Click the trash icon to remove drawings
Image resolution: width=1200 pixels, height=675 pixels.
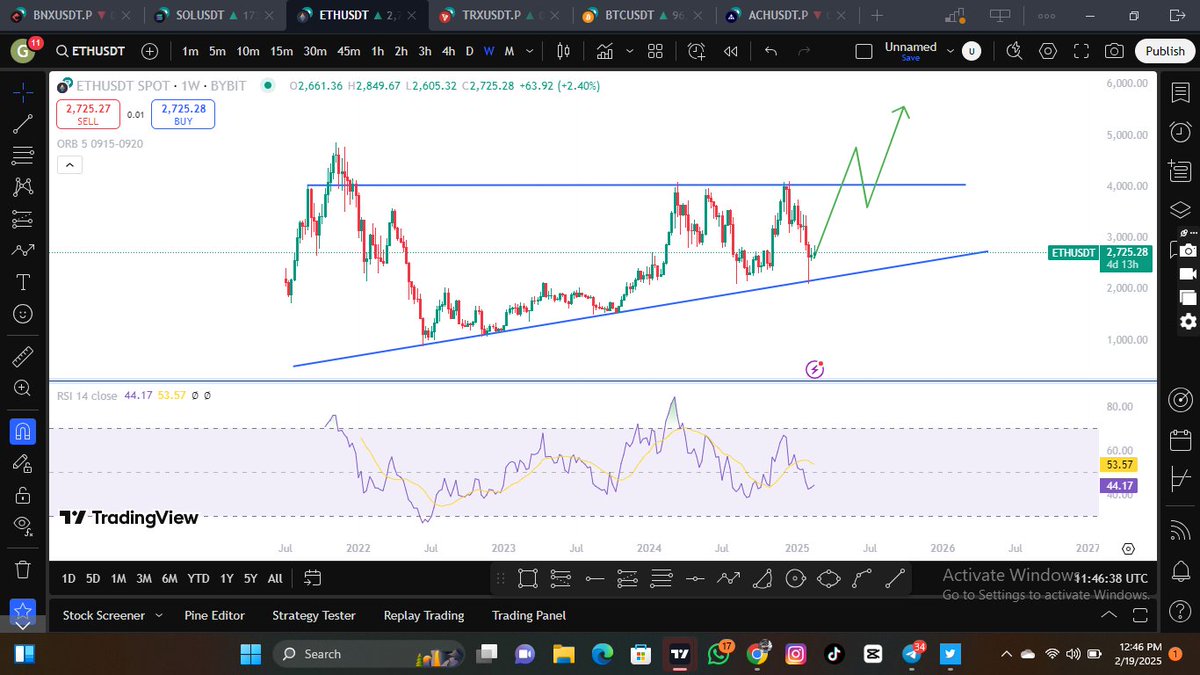23,568
